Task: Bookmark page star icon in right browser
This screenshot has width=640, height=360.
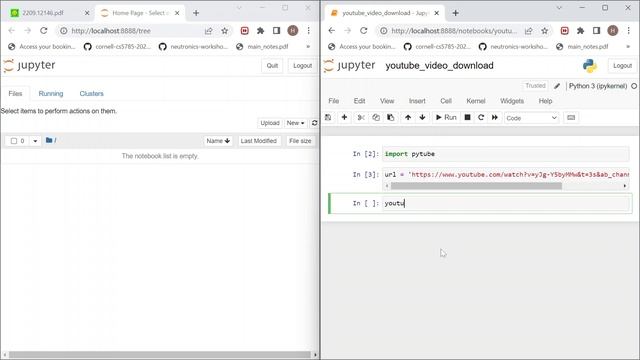Action: [x=544, y=31]
